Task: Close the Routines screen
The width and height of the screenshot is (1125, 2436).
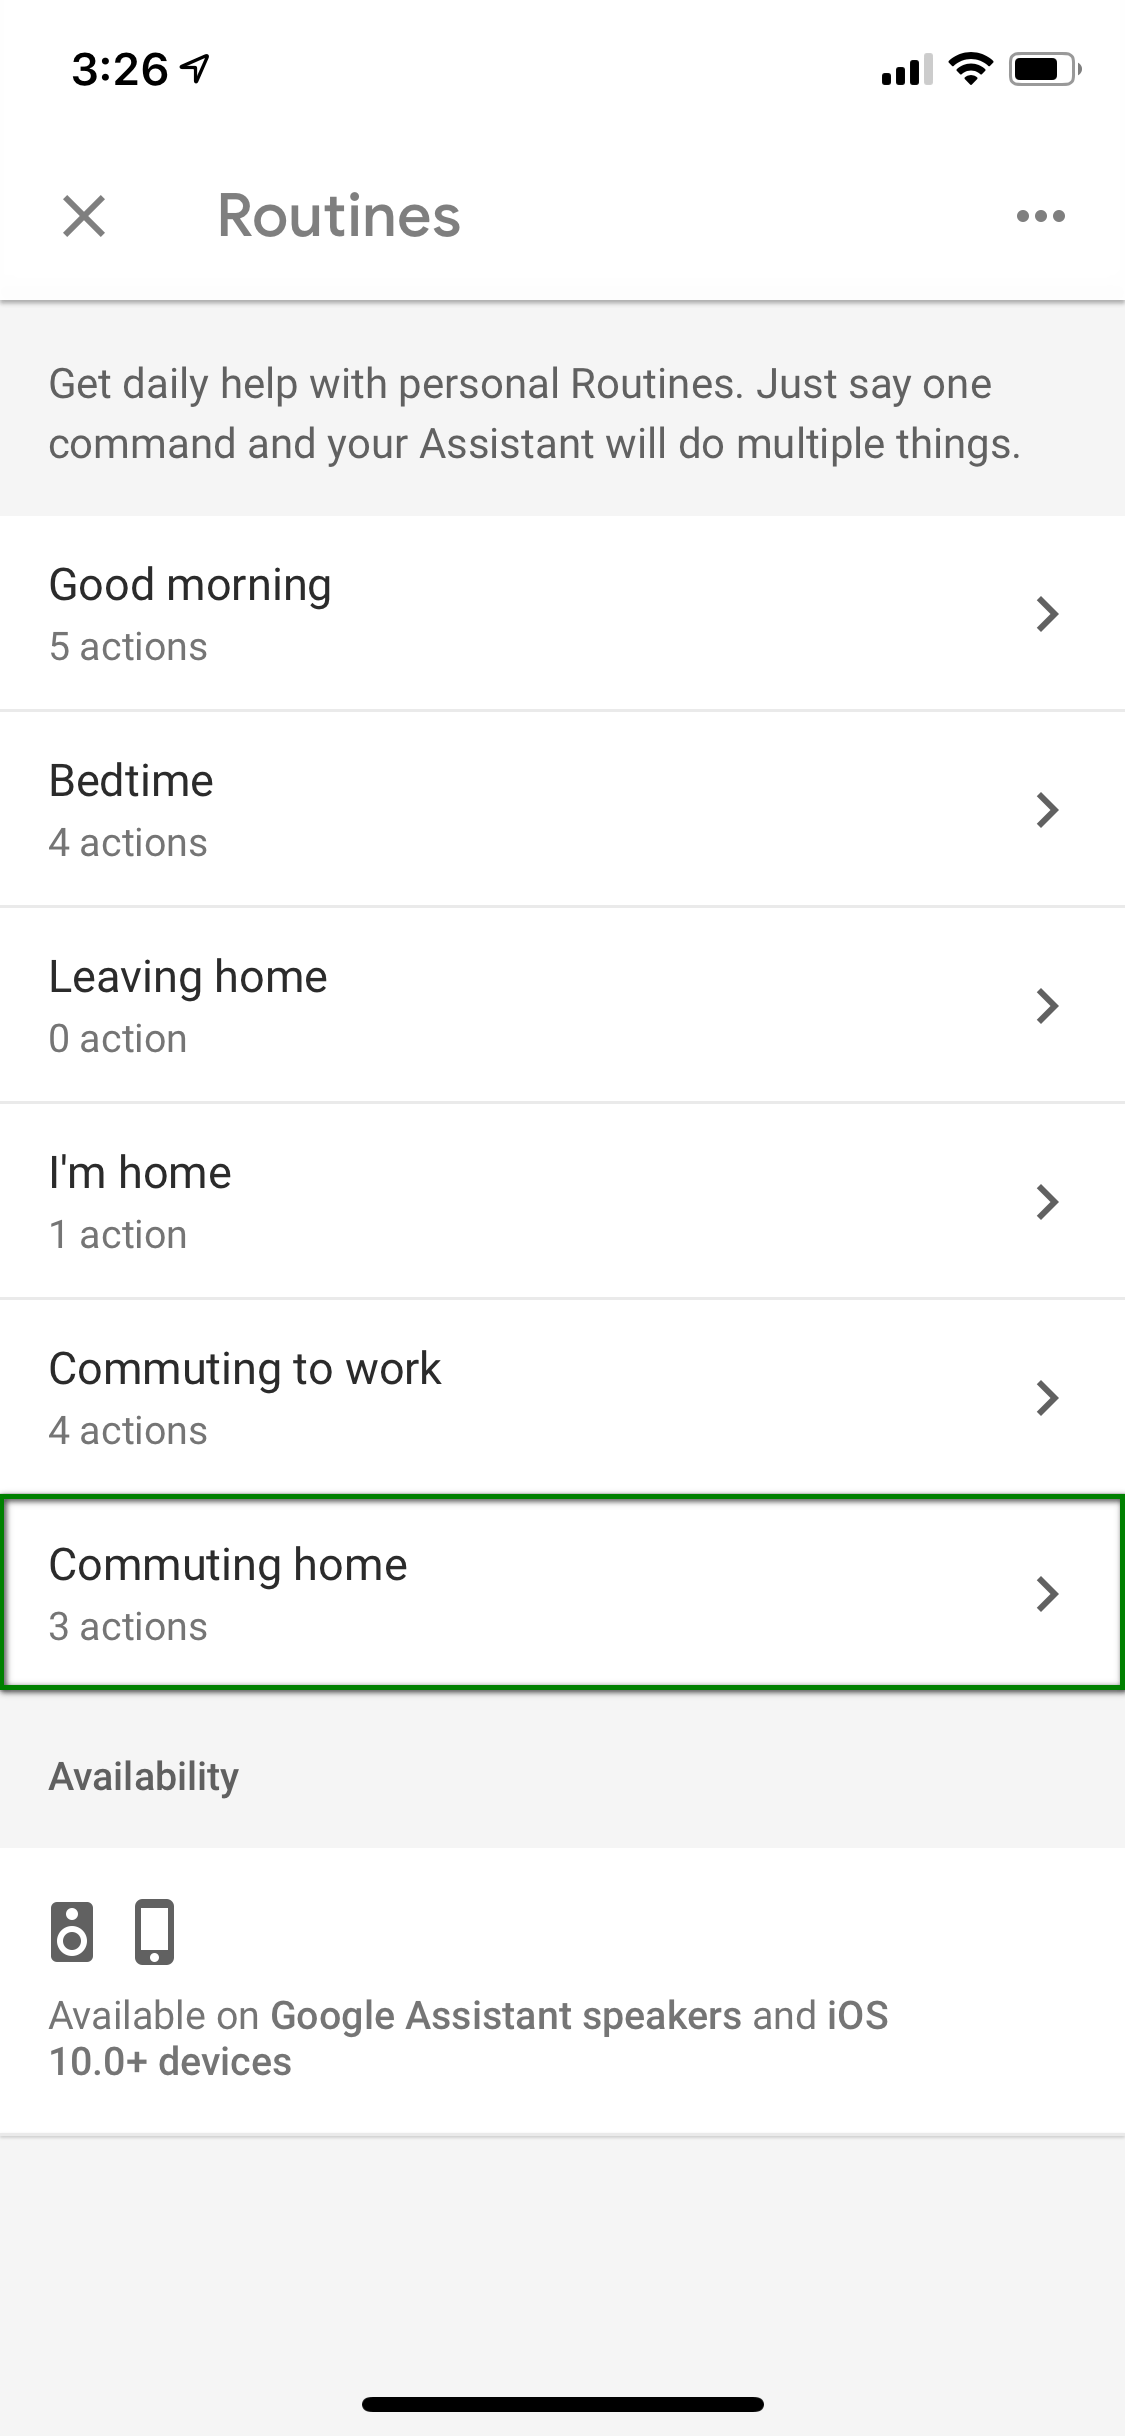Action: pyautogui.click(x=85, y=216)
